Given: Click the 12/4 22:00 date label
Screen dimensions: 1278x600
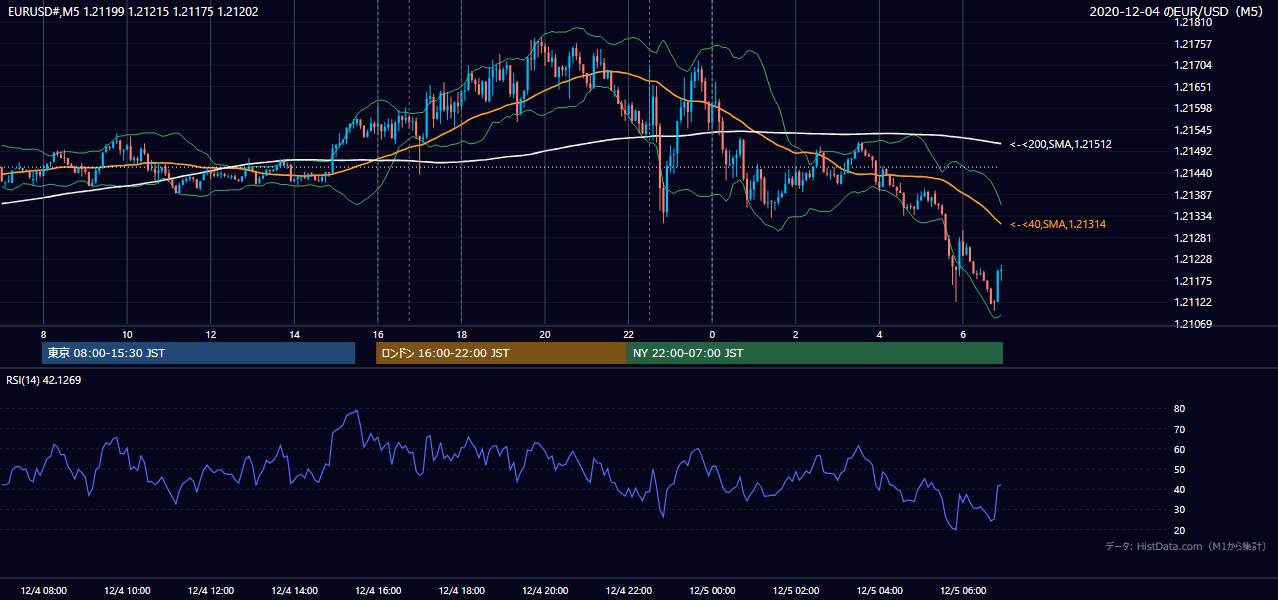Looking at the screenshot, I should (x=629, y=591).
